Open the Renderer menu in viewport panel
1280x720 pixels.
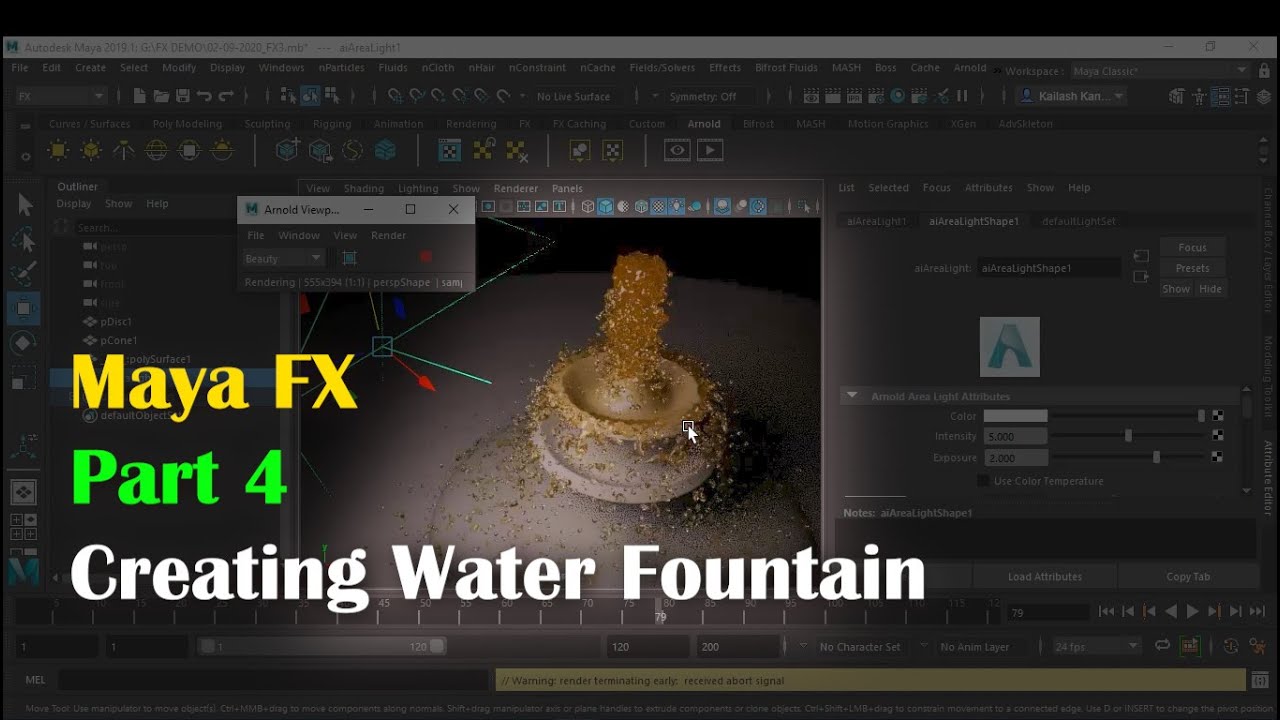coord(515,188)
